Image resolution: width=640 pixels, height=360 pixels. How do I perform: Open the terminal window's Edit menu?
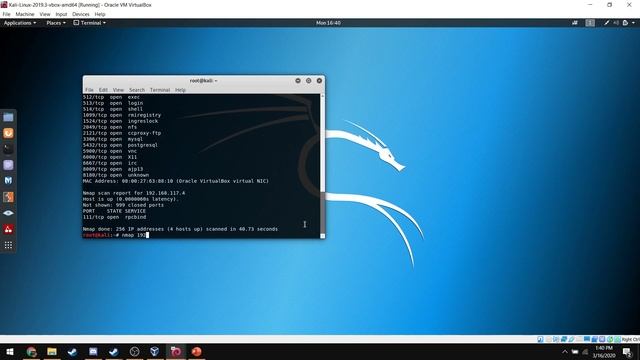(x=103, y=90)
